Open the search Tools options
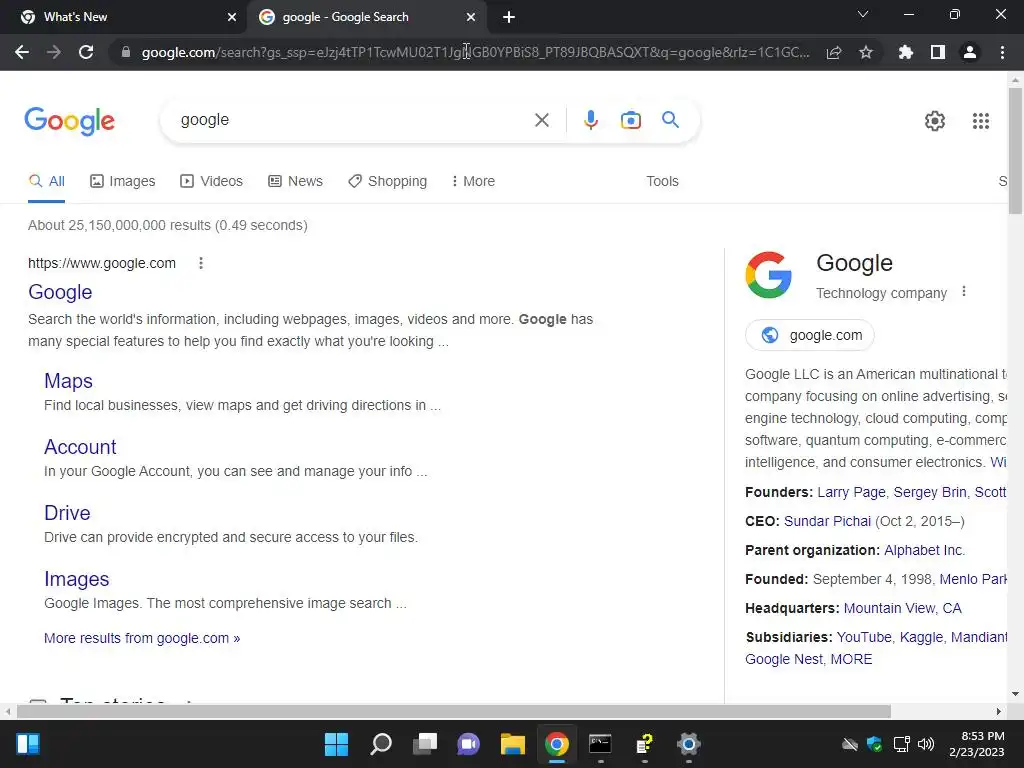Image resolution: width=1024 pixels, height=768 pixels. (x=662, y=182)
